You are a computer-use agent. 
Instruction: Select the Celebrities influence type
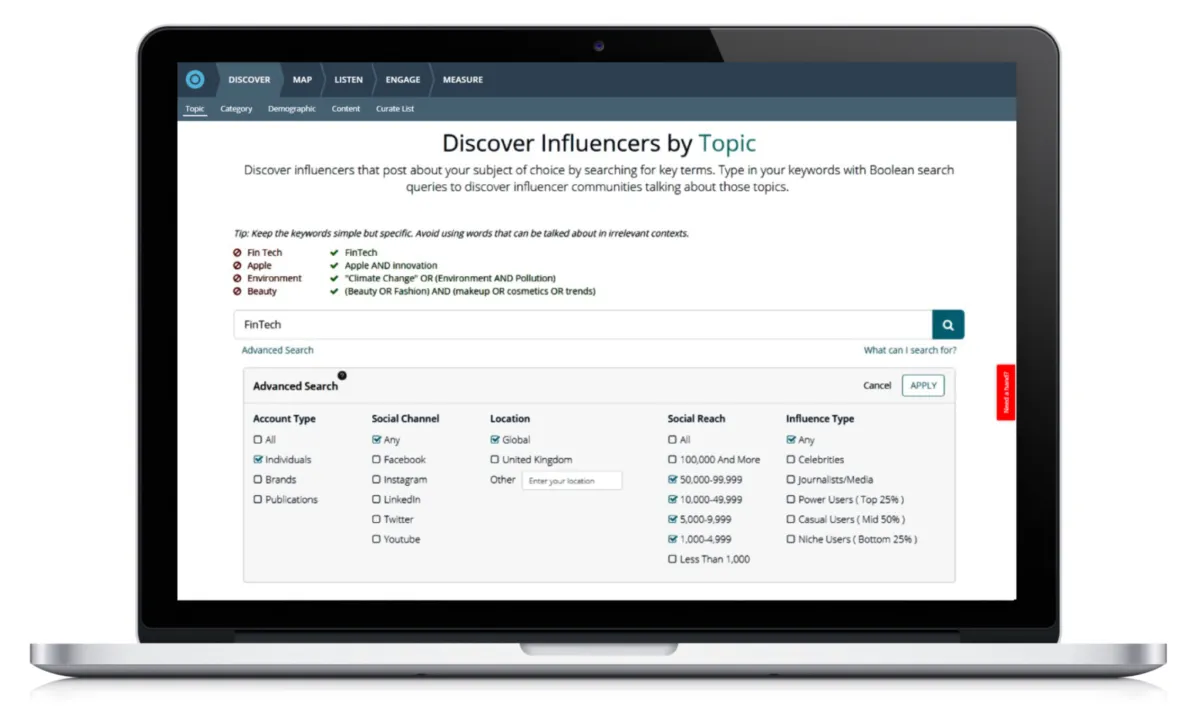pos(791,460)
